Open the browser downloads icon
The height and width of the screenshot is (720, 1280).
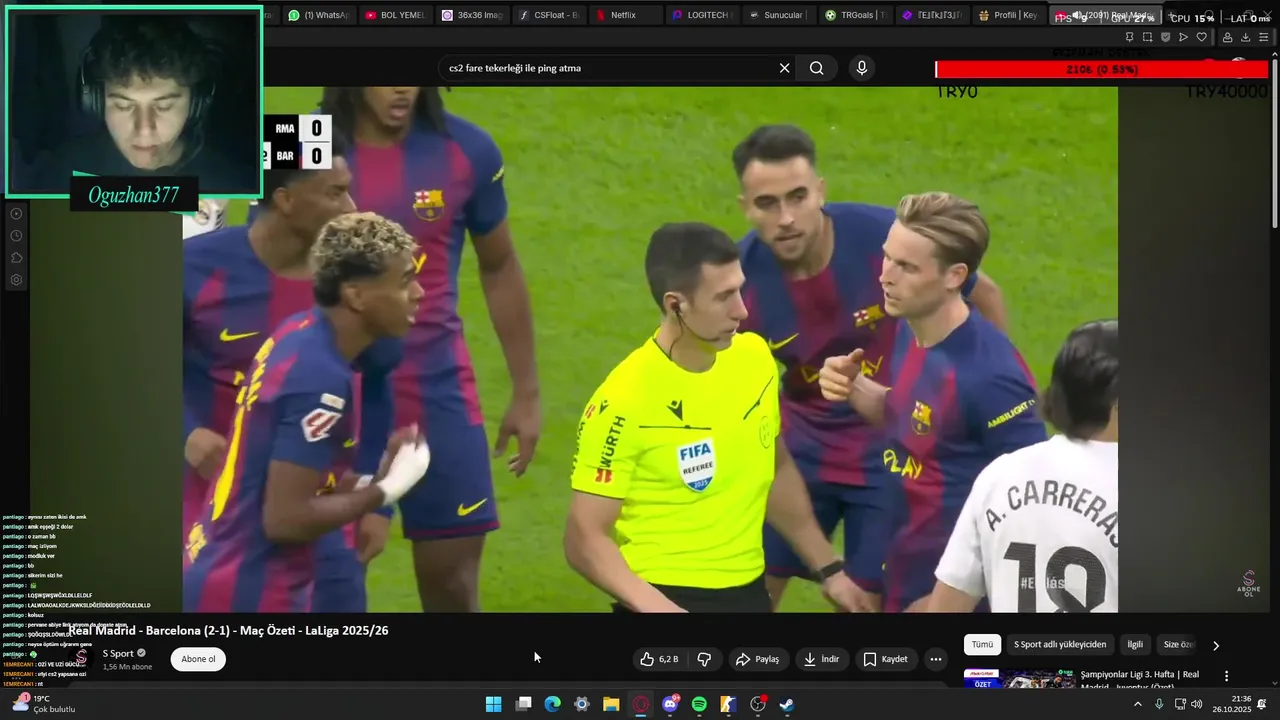(1246, 37)
